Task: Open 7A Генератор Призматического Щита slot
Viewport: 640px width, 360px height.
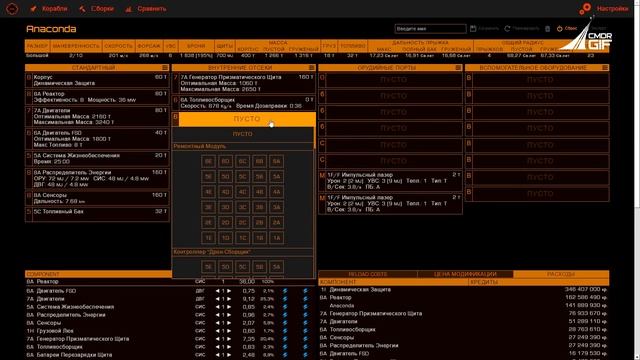Action: point(244,83)
